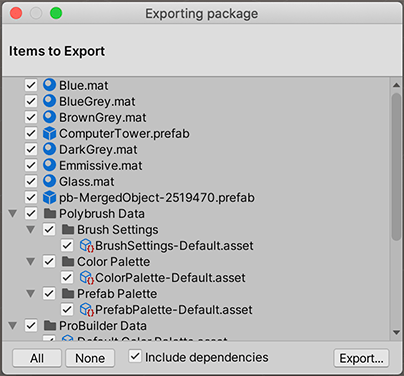Image resolution: width=404 pixels, height=376 pixels.
Task: Click the scrollbar down arrow
Action: pos(396,332)
